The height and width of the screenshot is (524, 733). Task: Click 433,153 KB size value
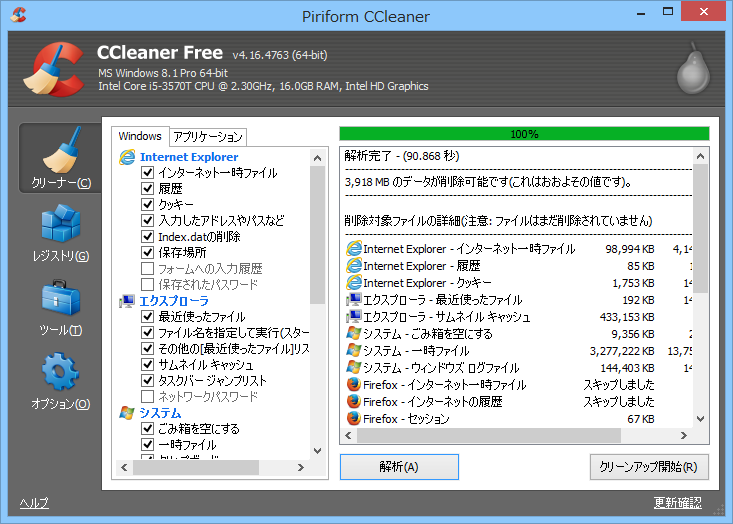[x=627, y=317]
